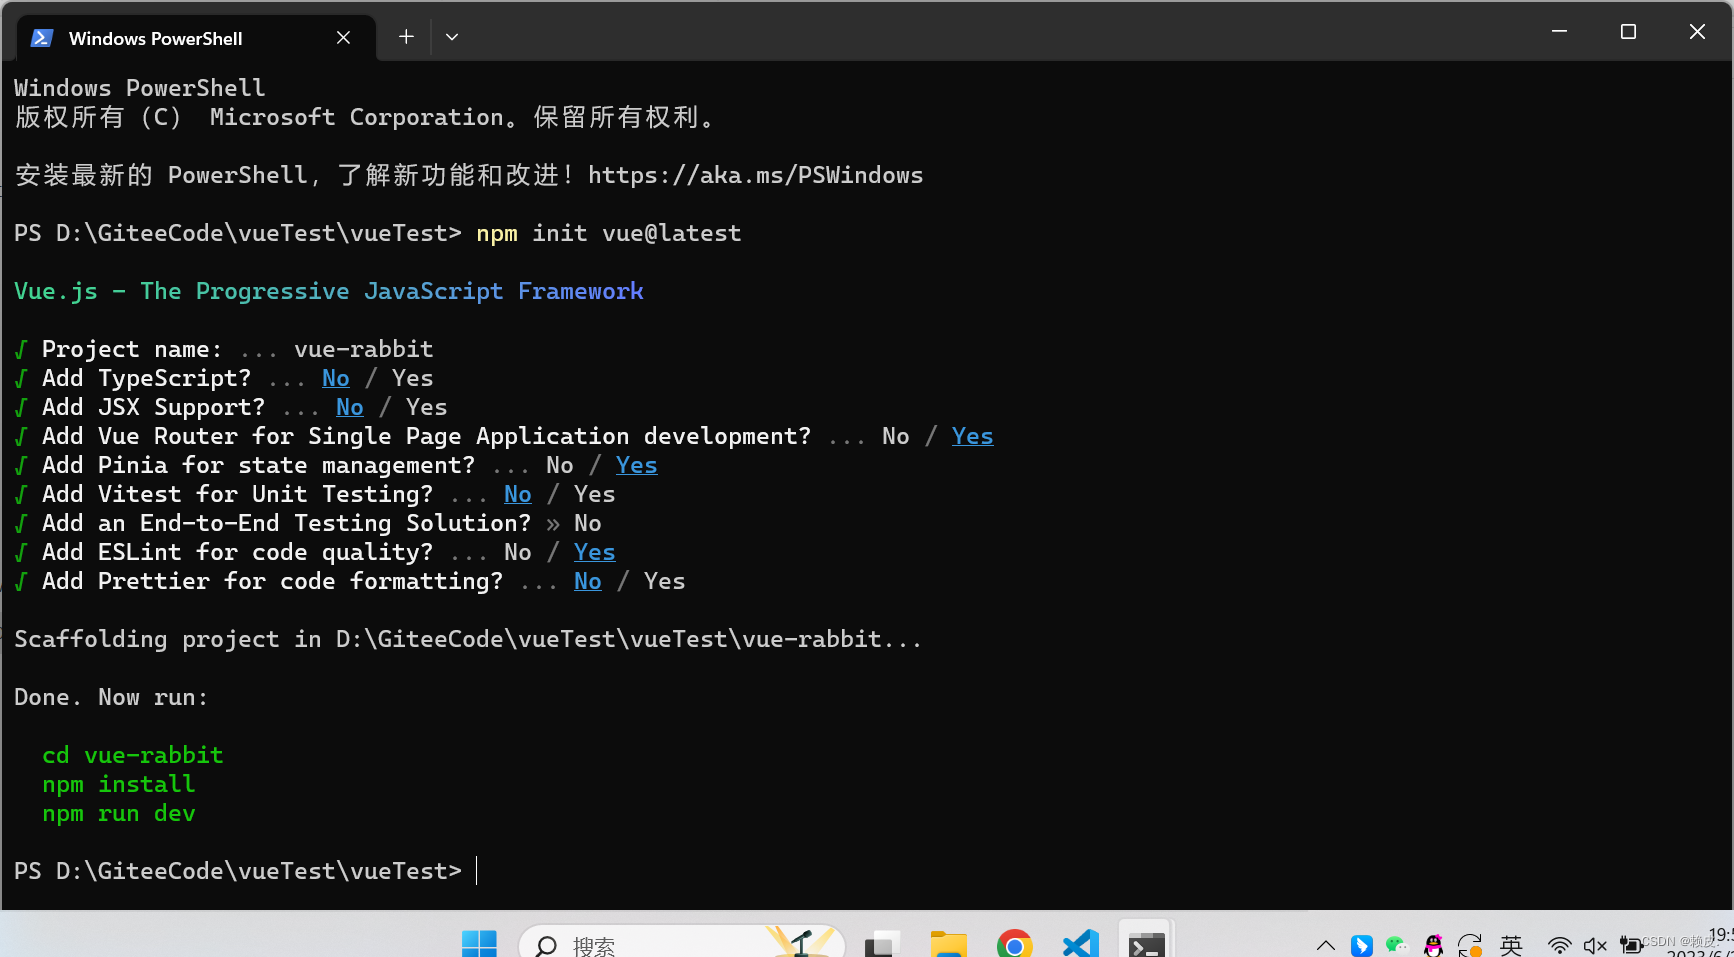Click 'Yes' answer for Pinia prompt
The height and width of the screenshot is (957, 1734).
pos(636,465)
